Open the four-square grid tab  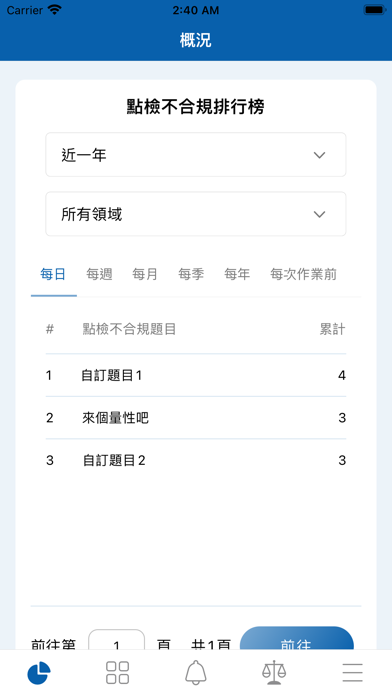pyautogui.click(x=118, y=672)
